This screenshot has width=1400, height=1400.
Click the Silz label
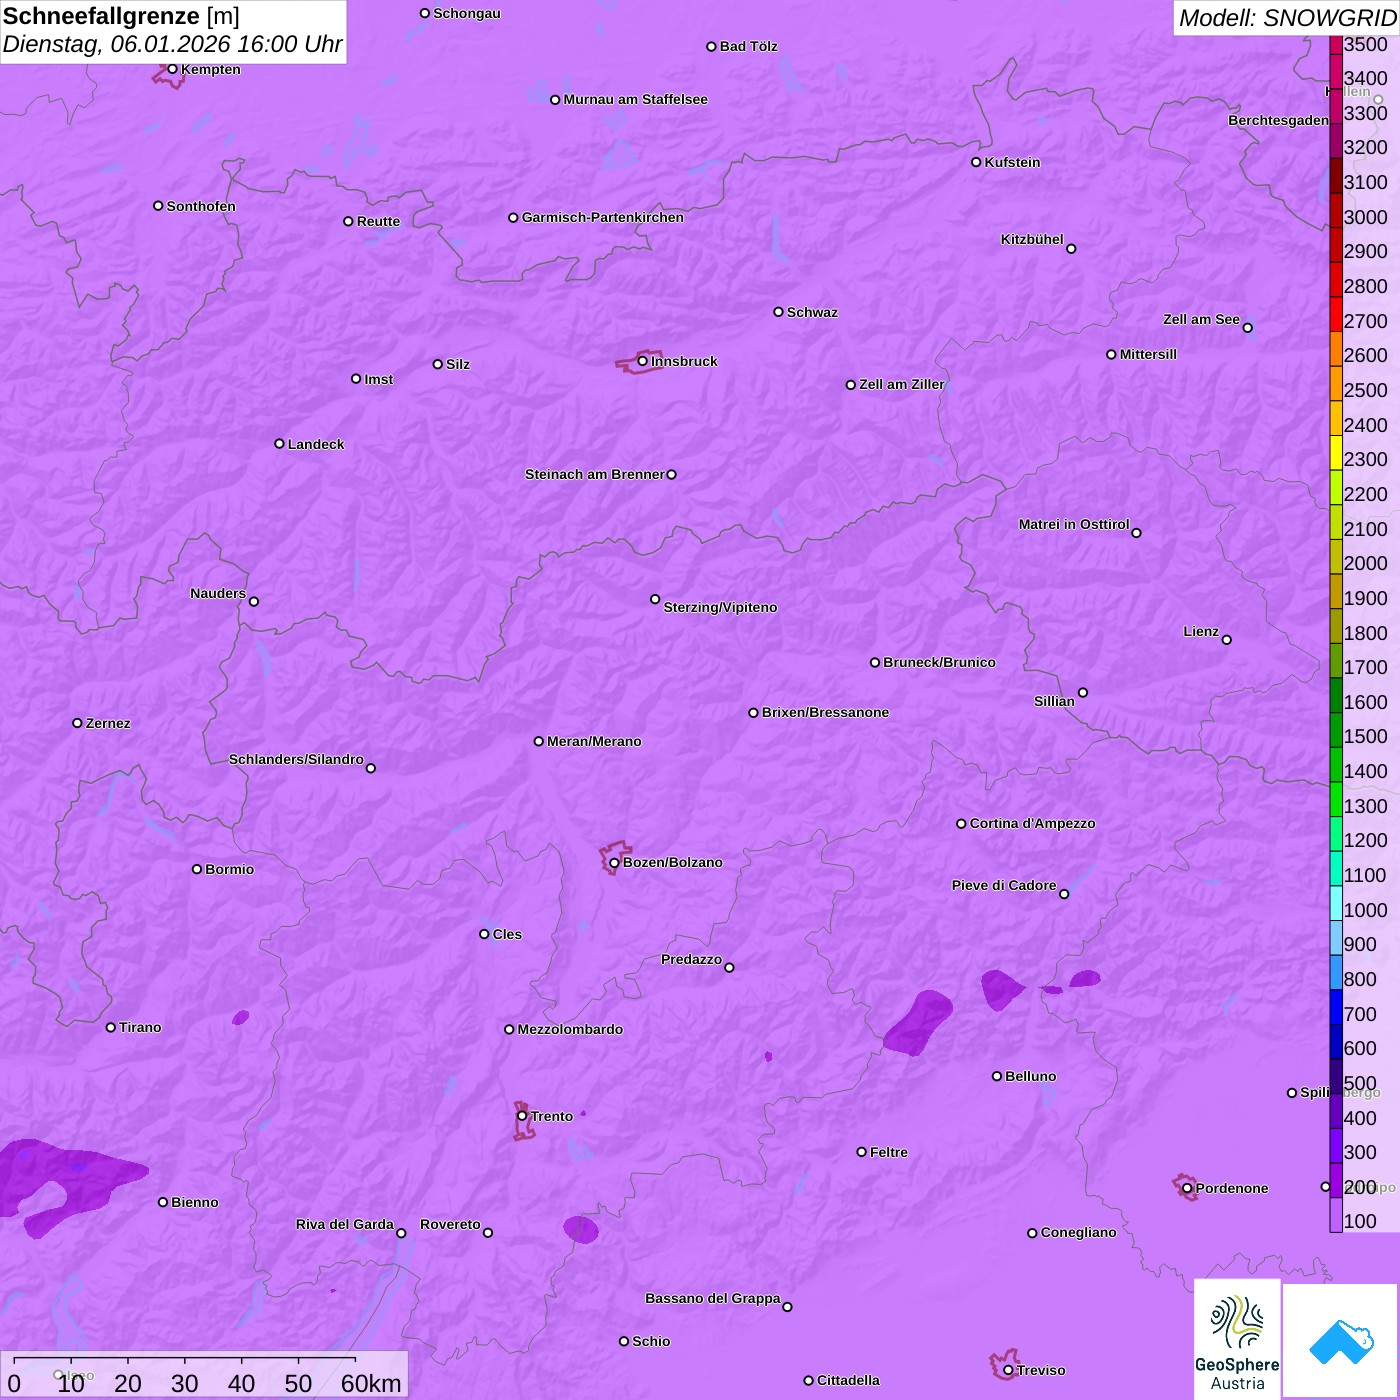tap(458, 364)
